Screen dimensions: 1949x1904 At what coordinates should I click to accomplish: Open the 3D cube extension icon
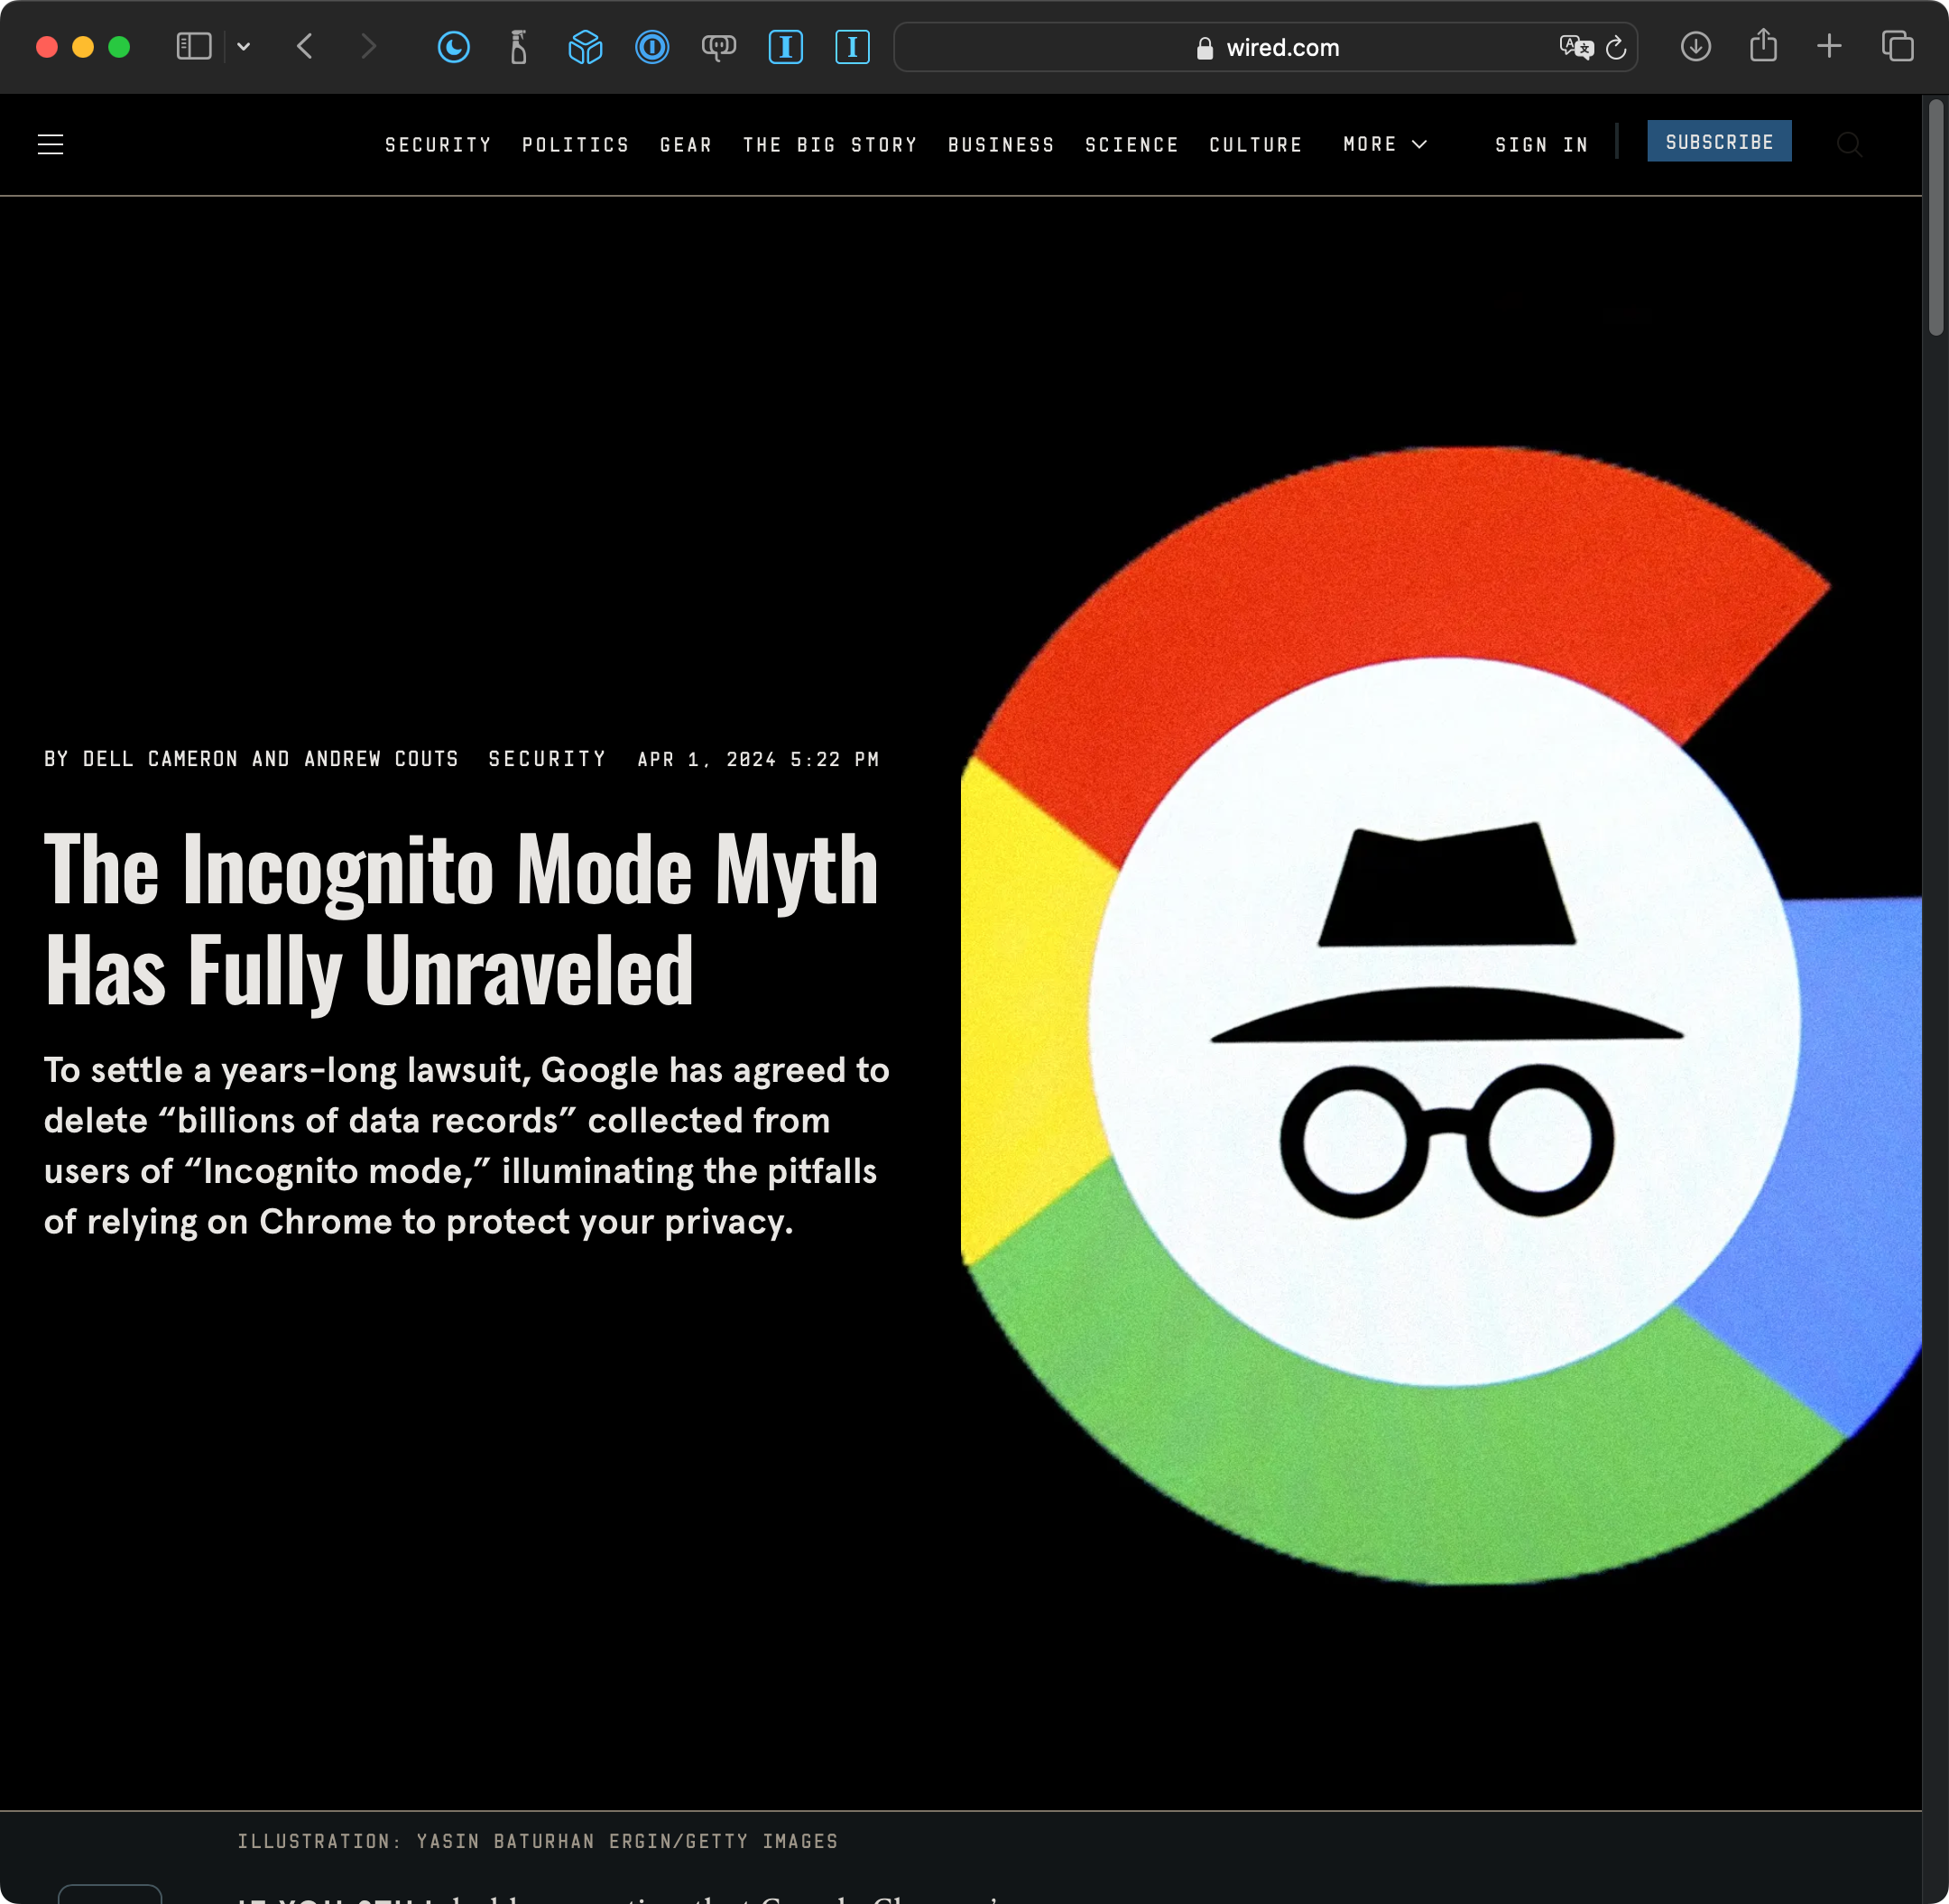585,47
